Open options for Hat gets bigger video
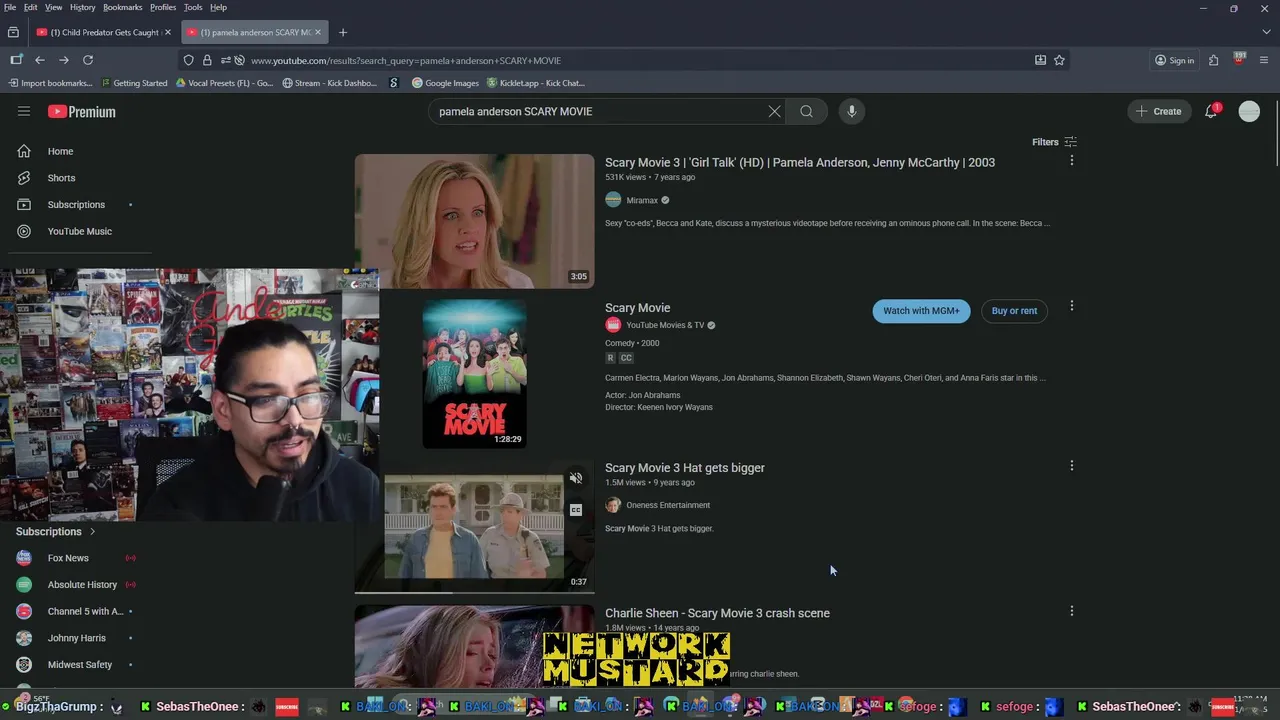 click(x=1072, y=466)
